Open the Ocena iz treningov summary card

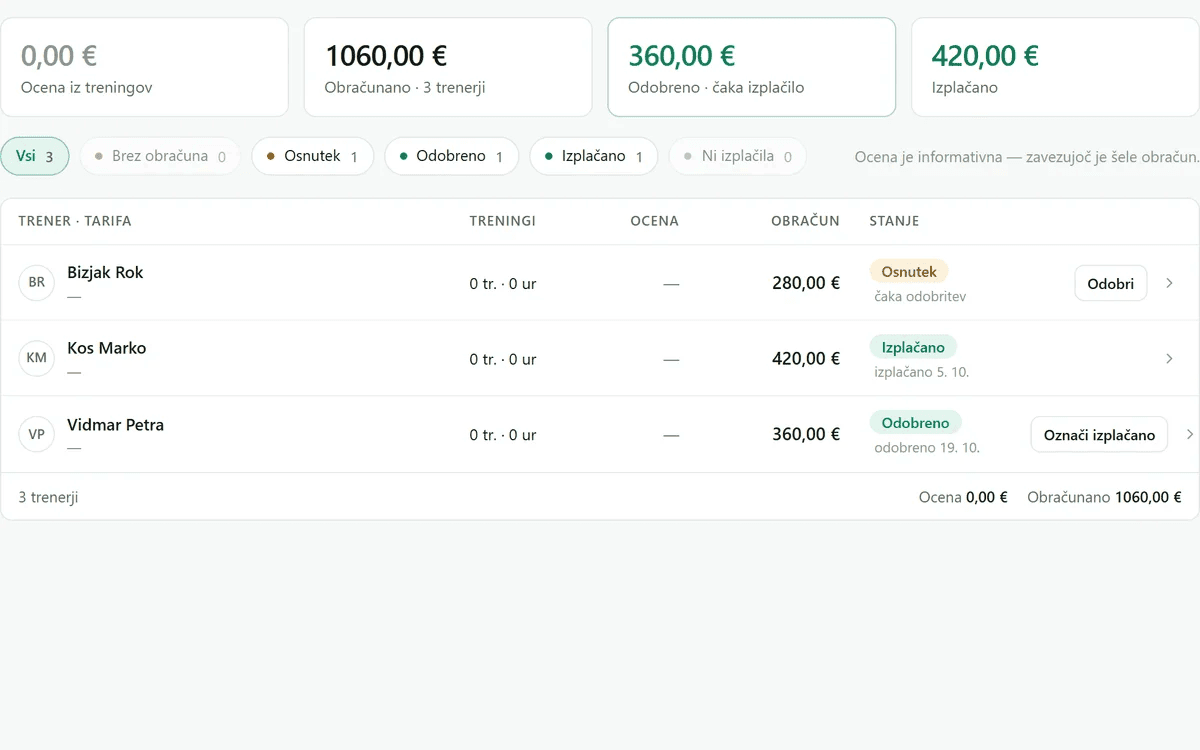145,67
